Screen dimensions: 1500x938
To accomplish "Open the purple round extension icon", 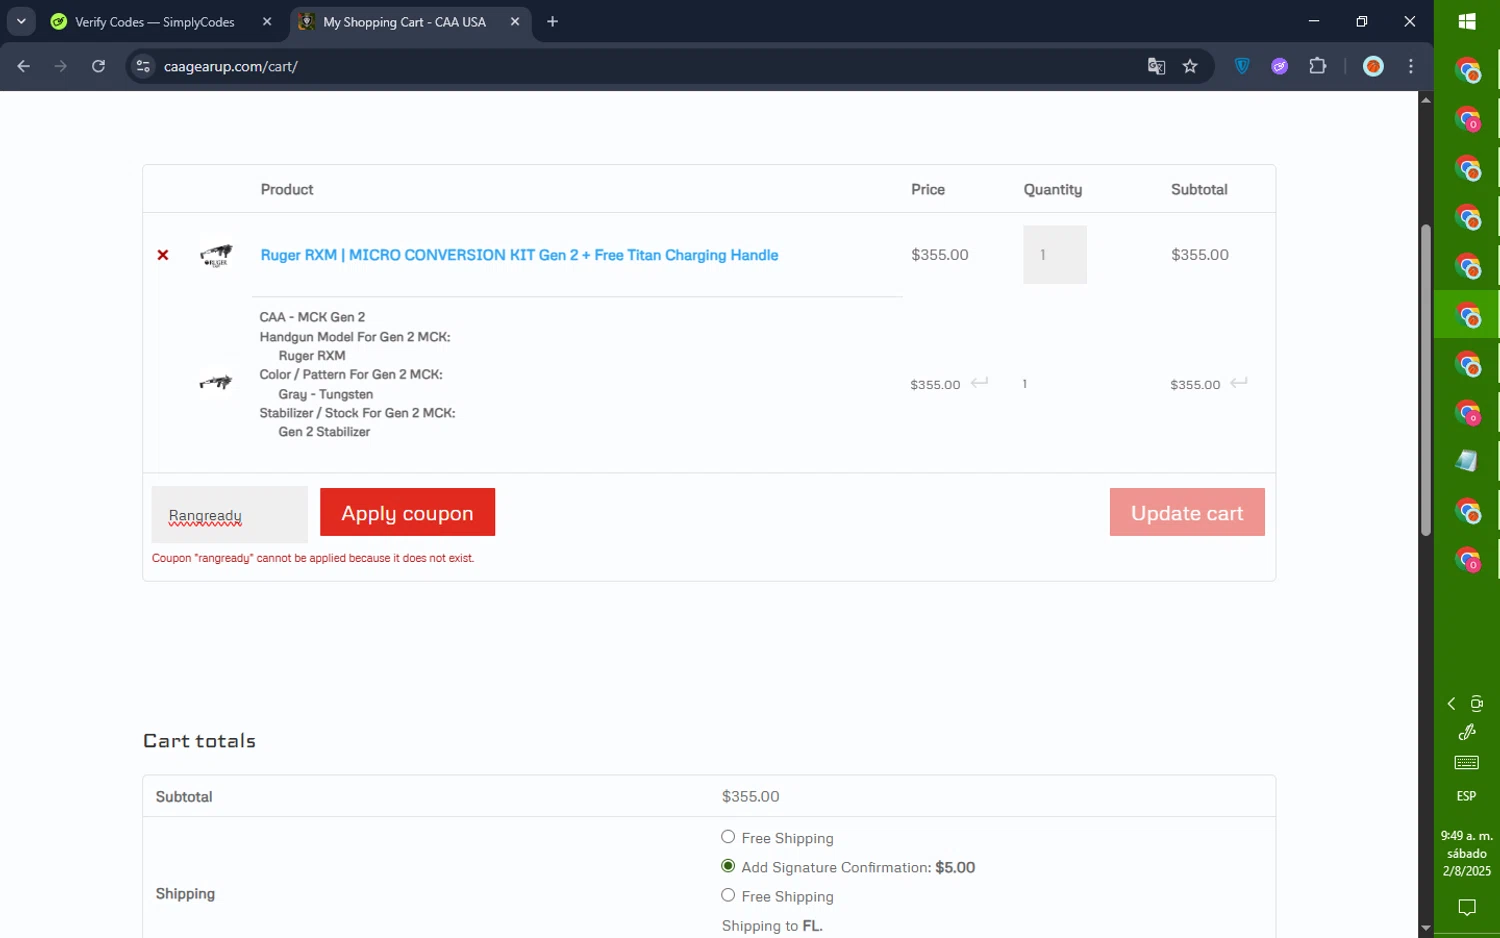I will coord(1280,66).
